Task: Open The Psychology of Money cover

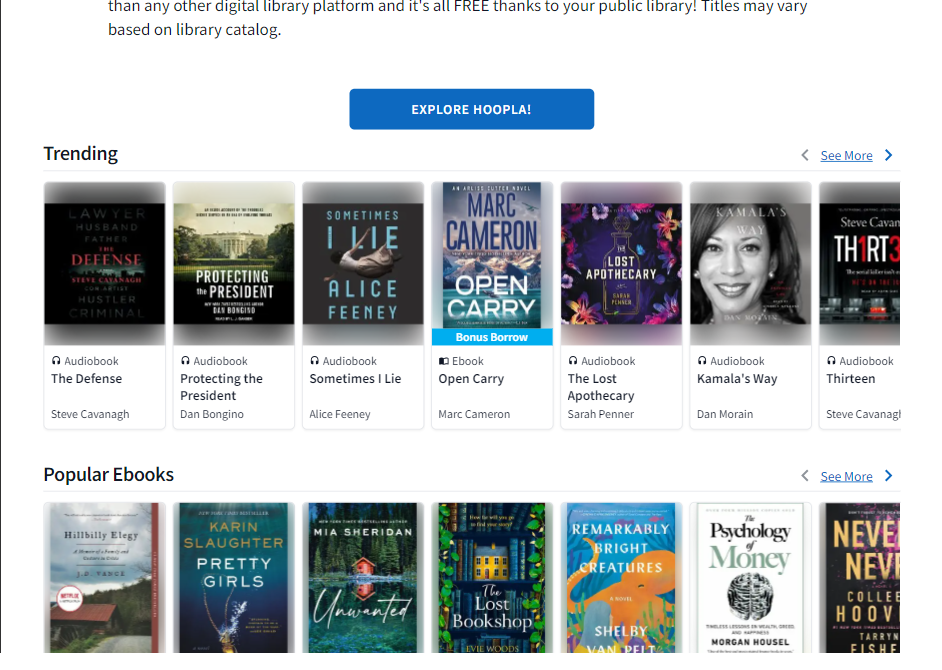Action: point(750,577)
